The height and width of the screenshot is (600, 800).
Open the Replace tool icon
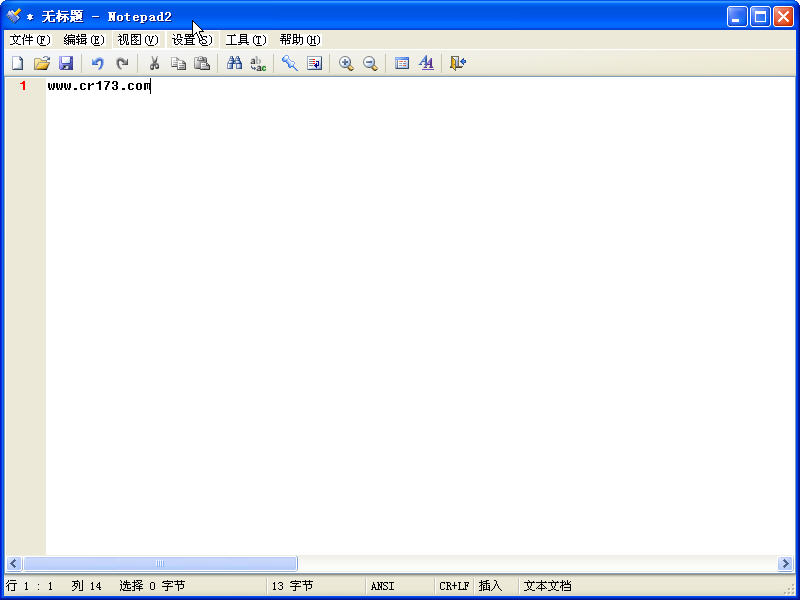point(258,63)
